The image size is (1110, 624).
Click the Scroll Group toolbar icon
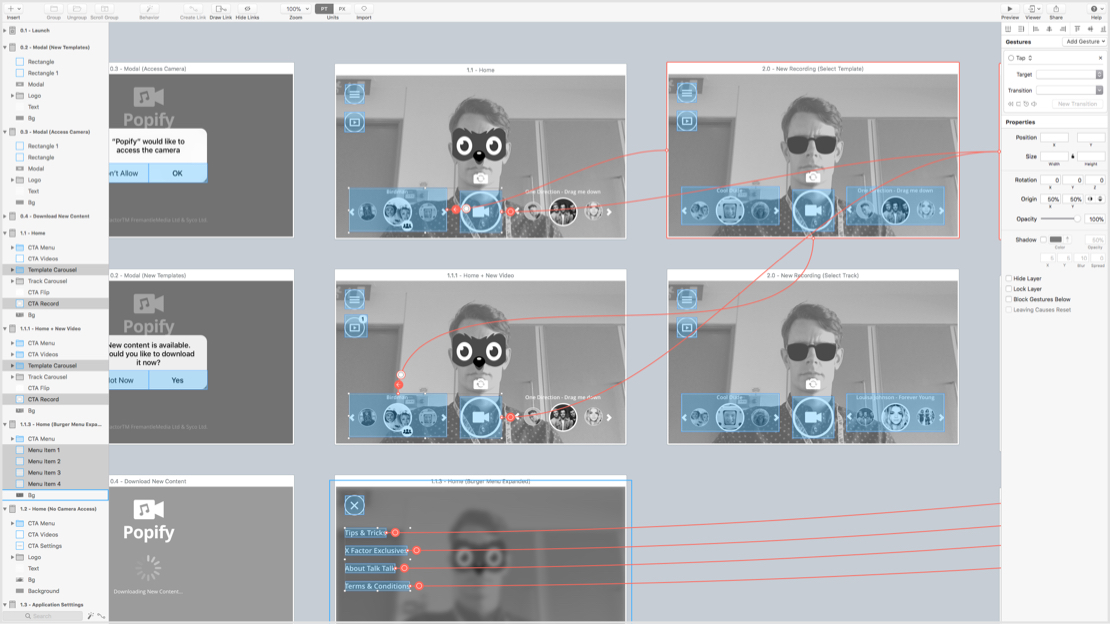(104, 9)
